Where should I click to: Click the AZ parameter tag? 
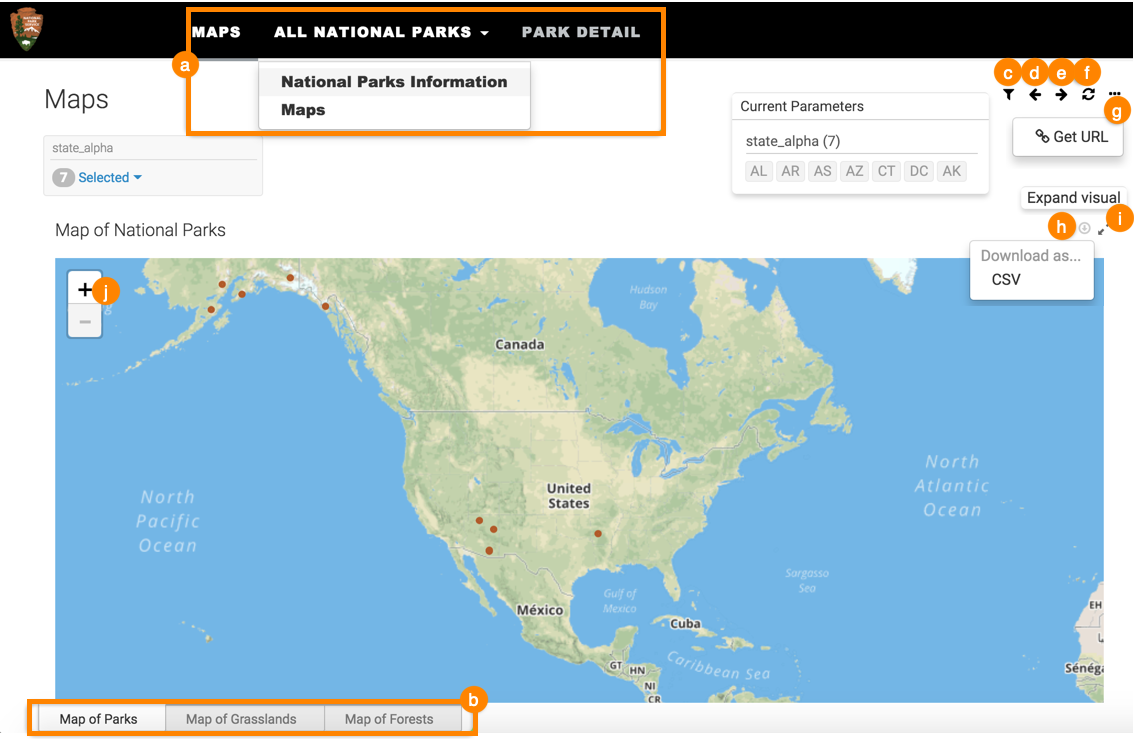point(854,171)
